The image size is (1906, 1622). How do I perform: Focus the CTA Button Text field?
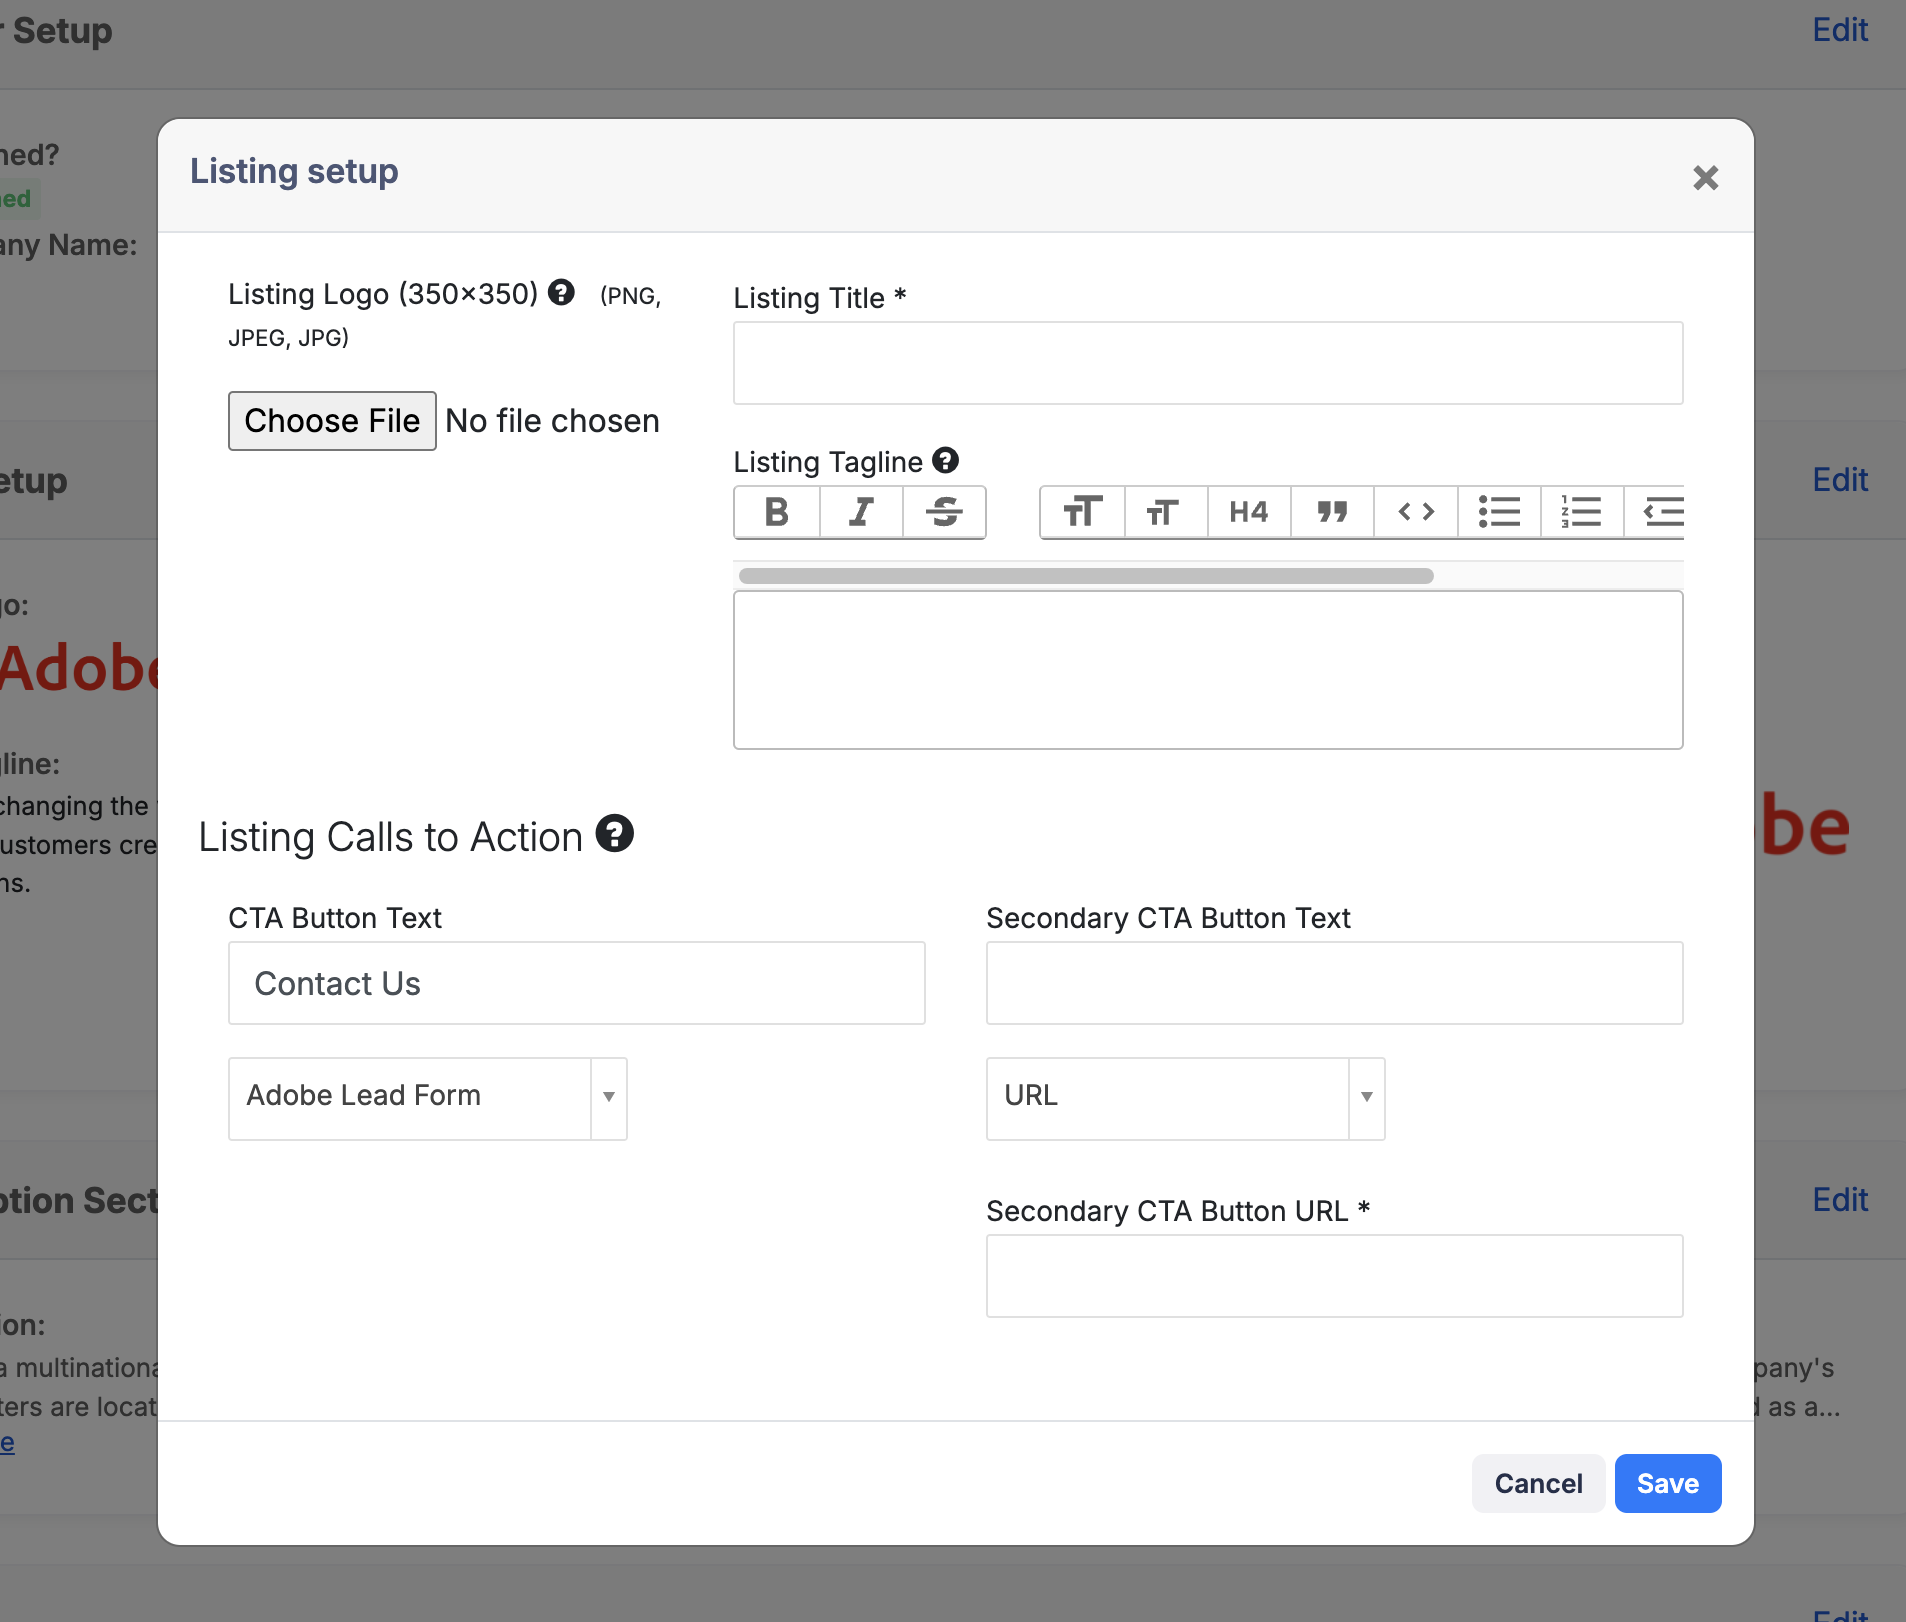(577, 983)
